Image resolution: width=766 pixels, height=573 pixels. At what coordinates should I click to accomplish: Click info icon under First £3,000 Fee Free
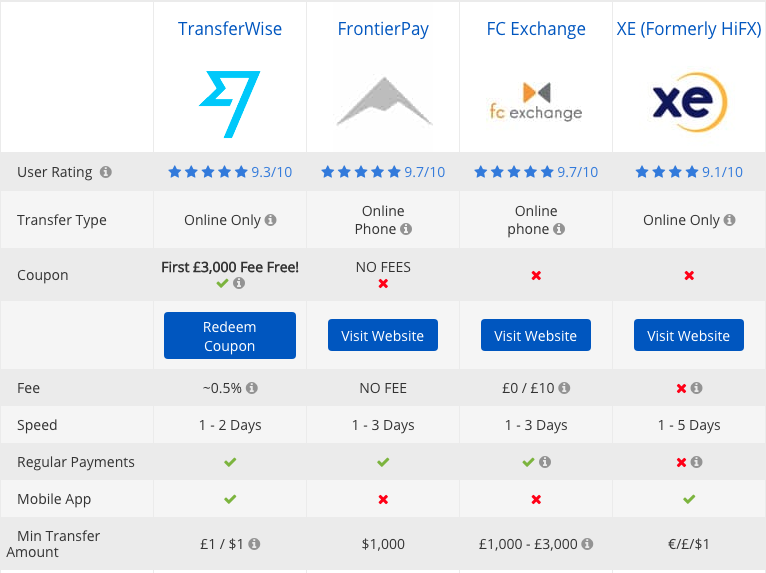point(239,283)
